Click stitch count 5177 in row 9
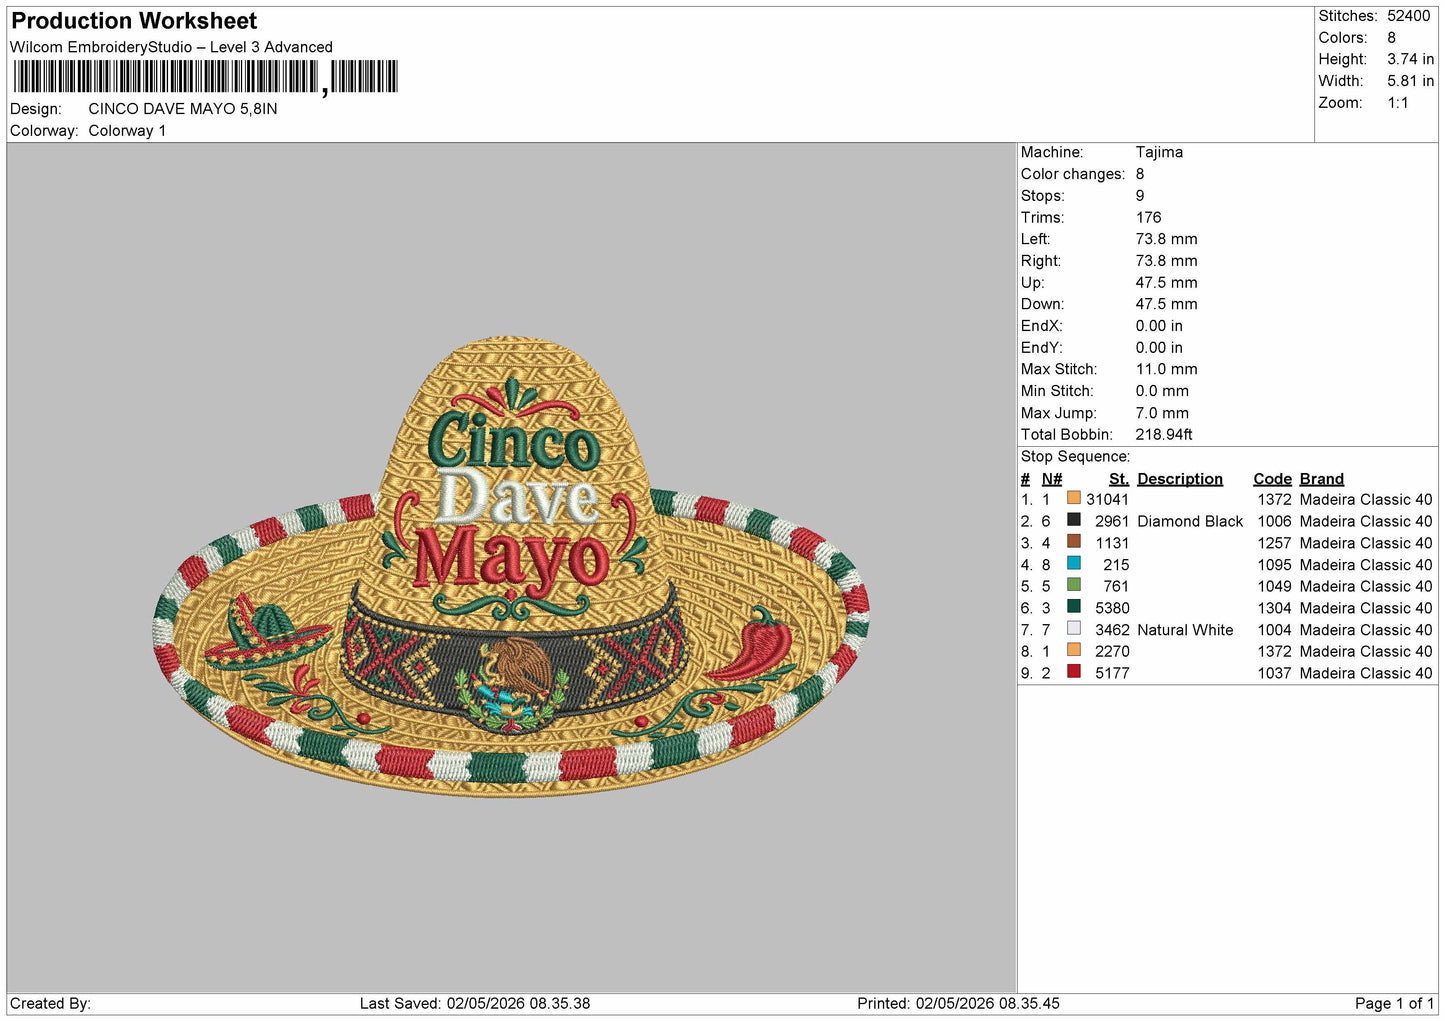 [x=1112, y=674]
